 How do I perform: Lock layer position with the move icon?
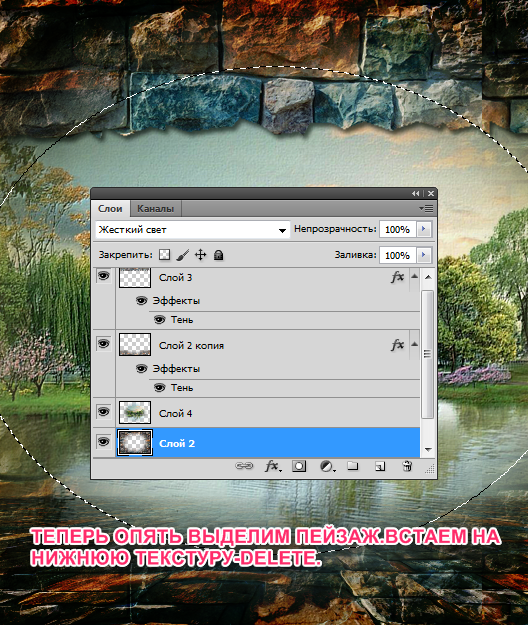(200, 255)
